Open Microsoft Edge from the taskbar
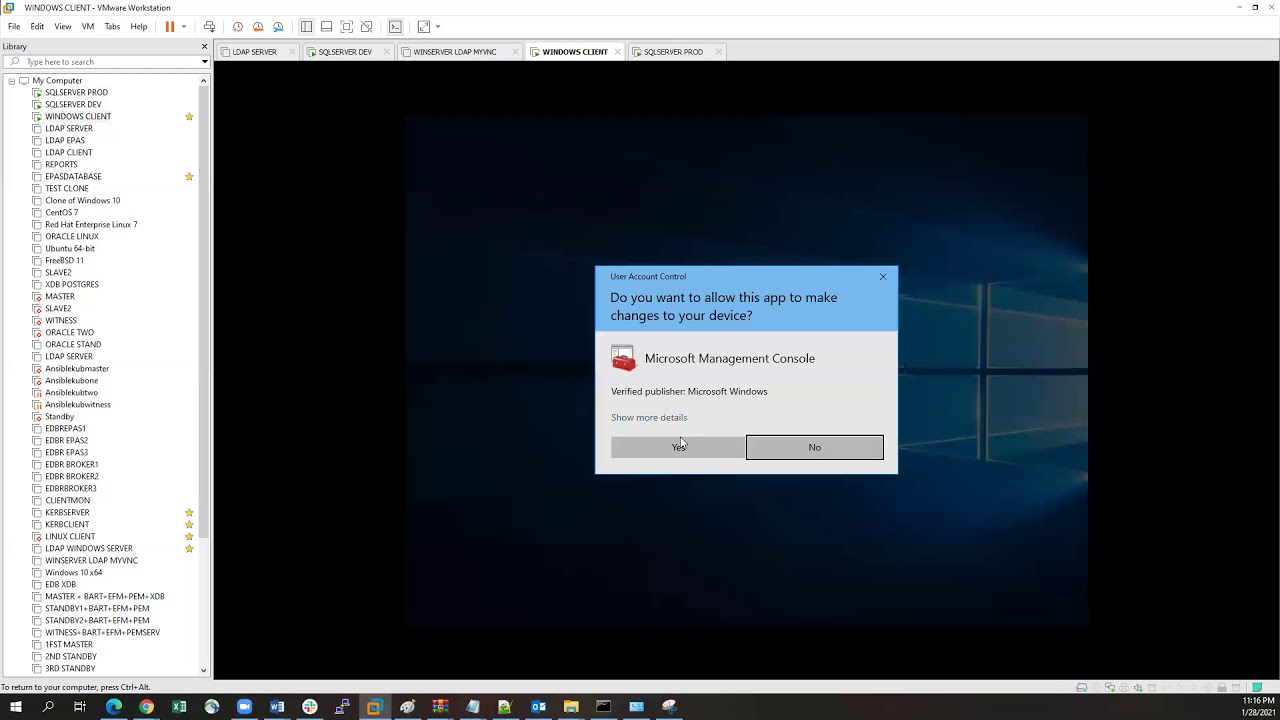The height and width of the screenshot is (720, 1280). point(113,707)
